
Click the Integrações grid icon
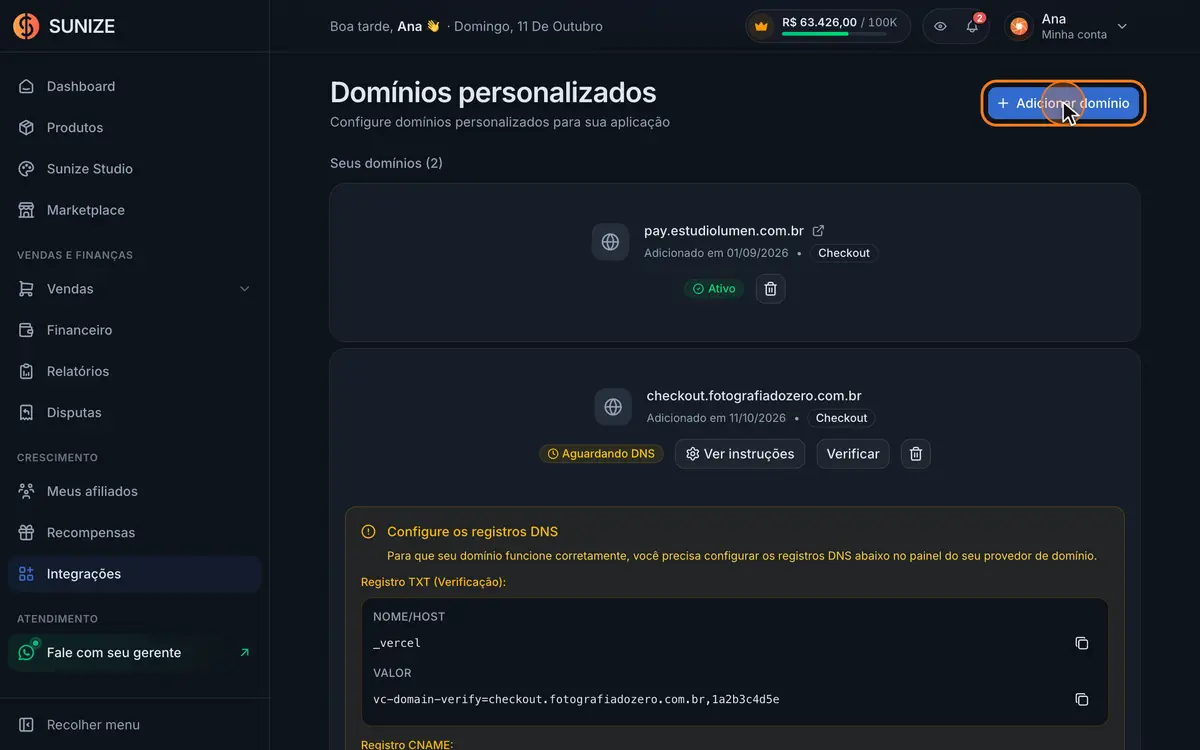tap(27, 574)
